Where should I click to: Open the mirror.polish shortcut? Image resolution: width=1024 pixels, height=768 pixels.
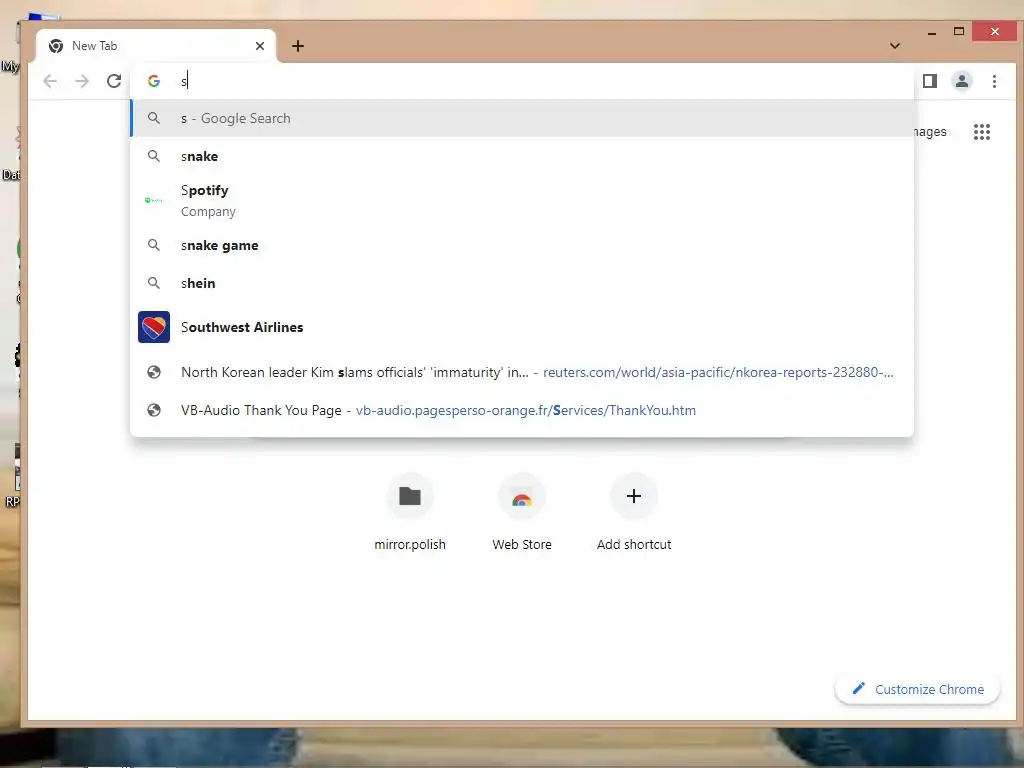pyautogui.click(x=410, y=513)
